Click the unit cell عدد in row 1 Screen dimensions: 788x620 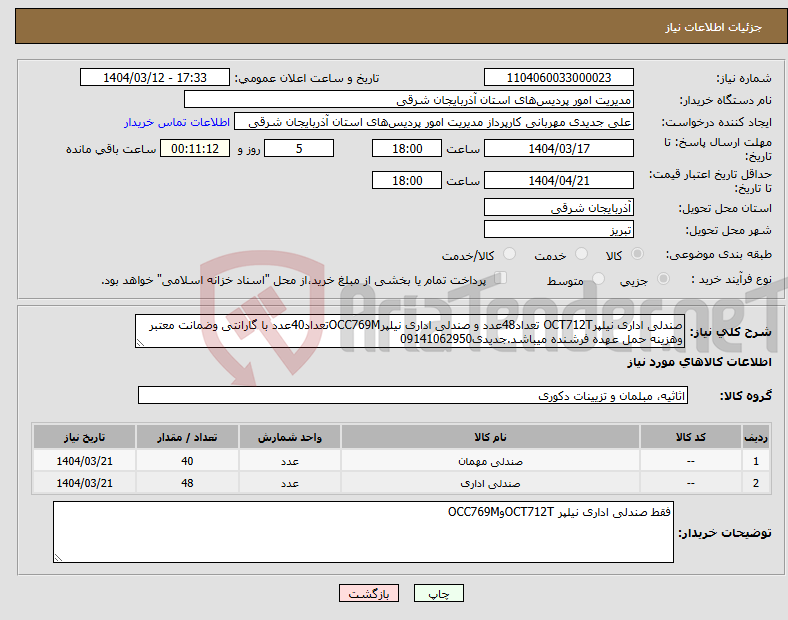click(290, 461)
